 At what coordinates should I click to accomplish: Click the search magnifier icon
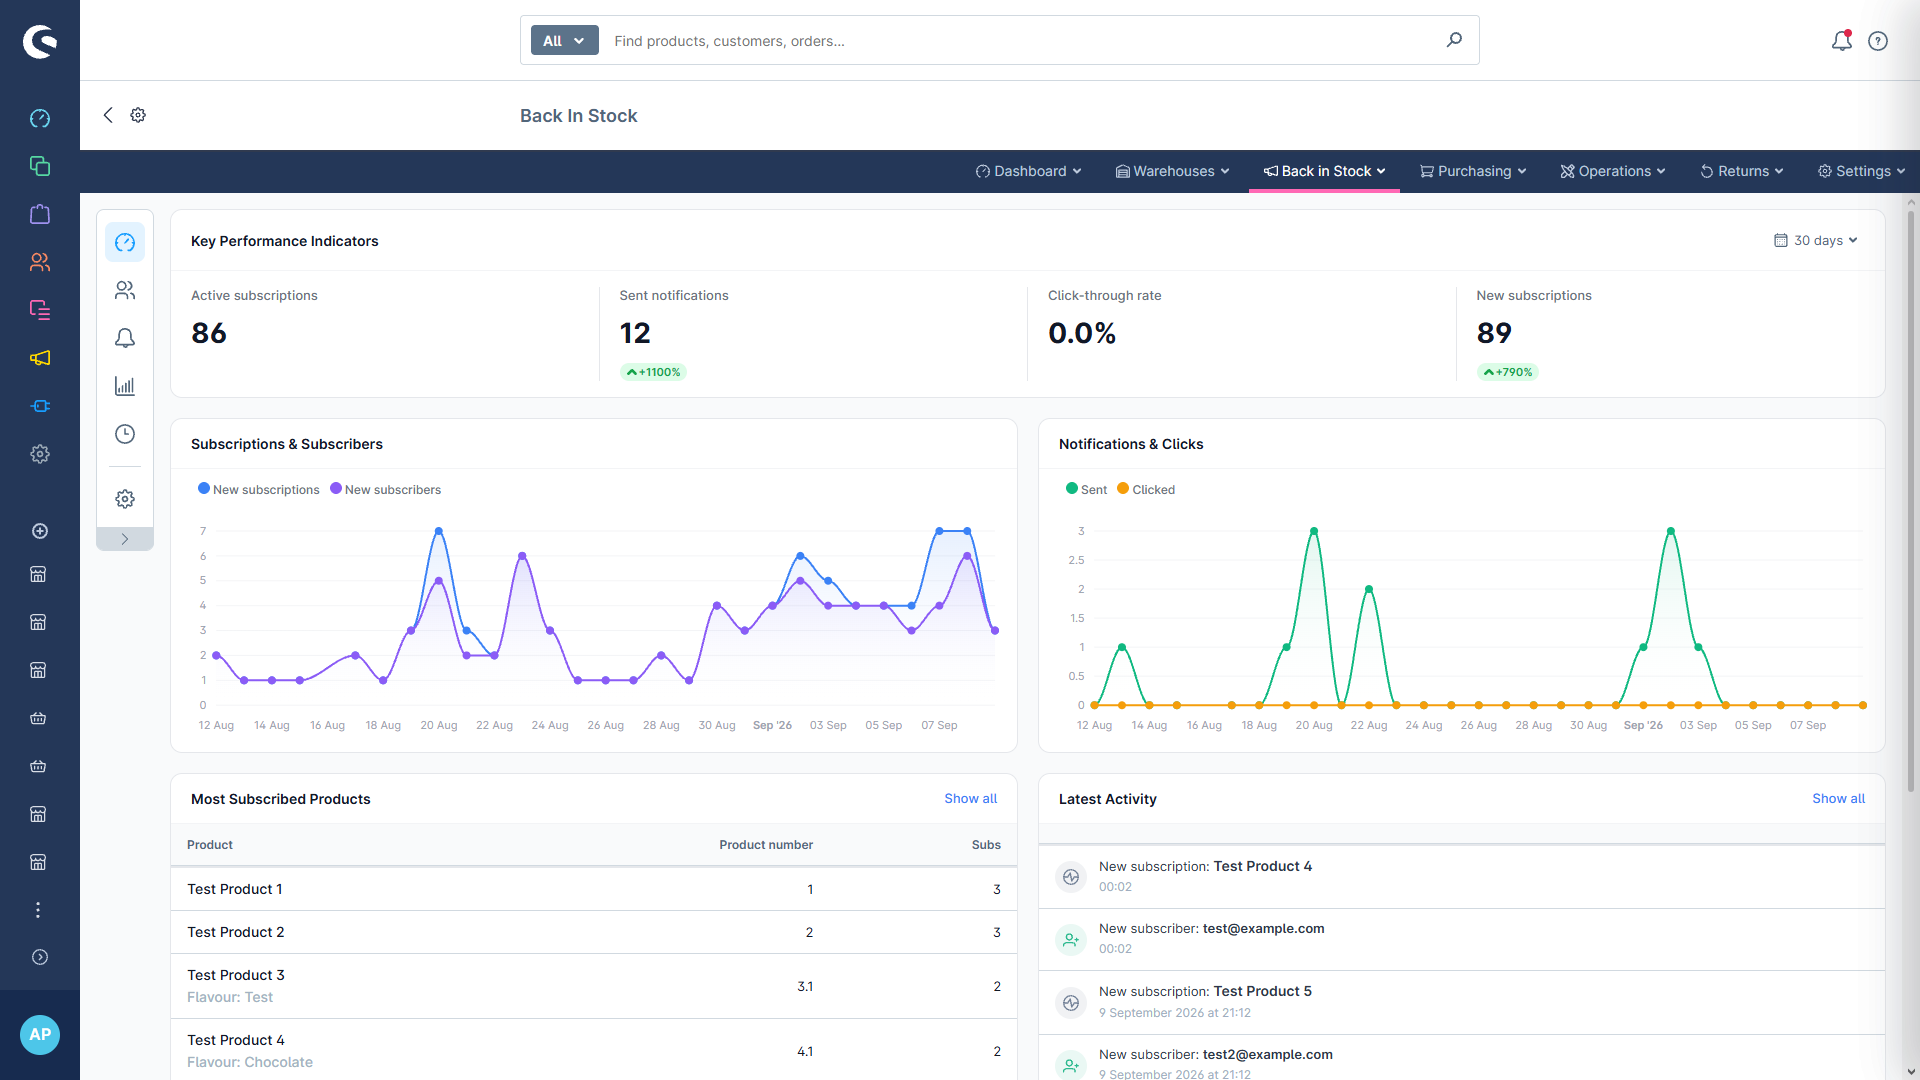(x=1454, y=40)
